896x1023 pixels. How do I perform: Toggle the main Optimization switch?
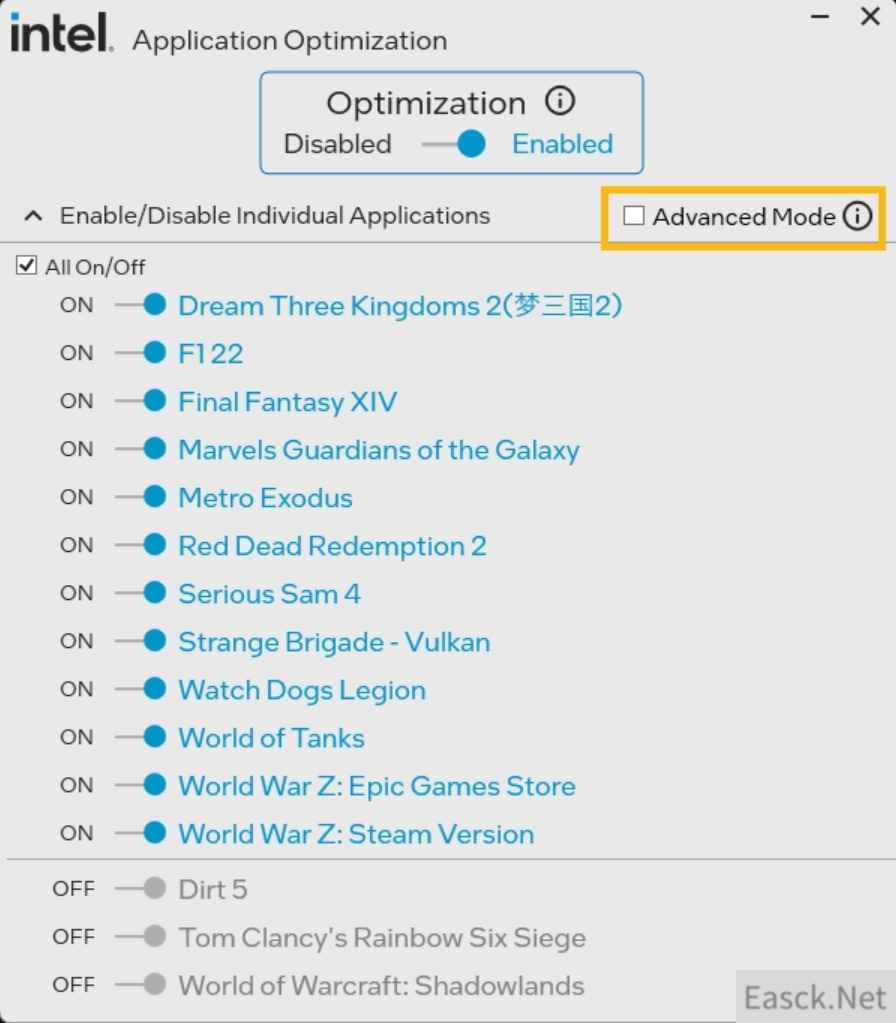[x=454, y=144]
